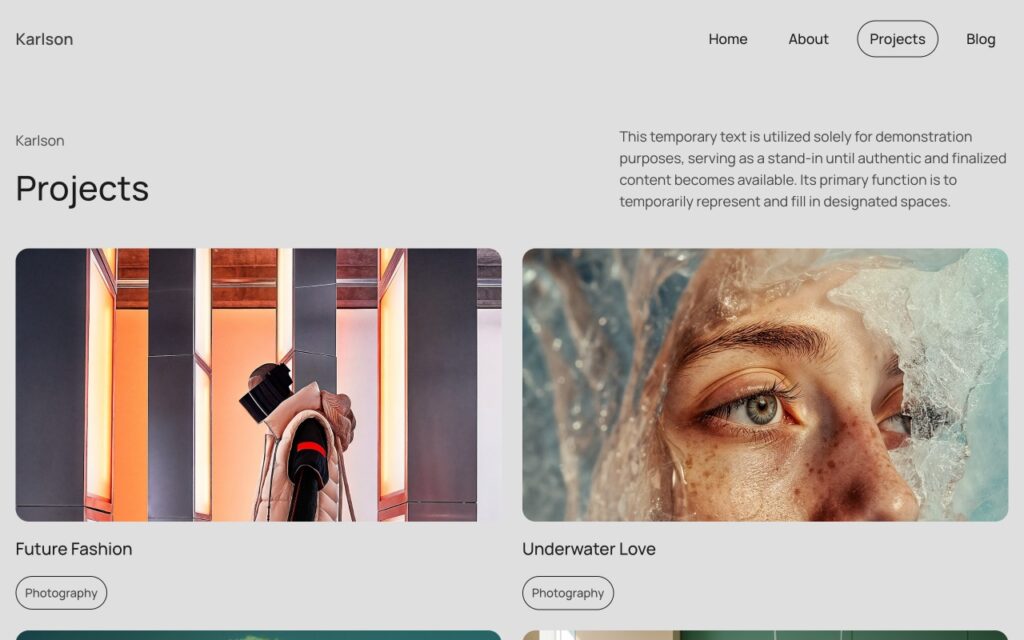Open the partially visible project thumbnail at bottom right
This screenshot has height=640, width=1024.
coord(765,635)
